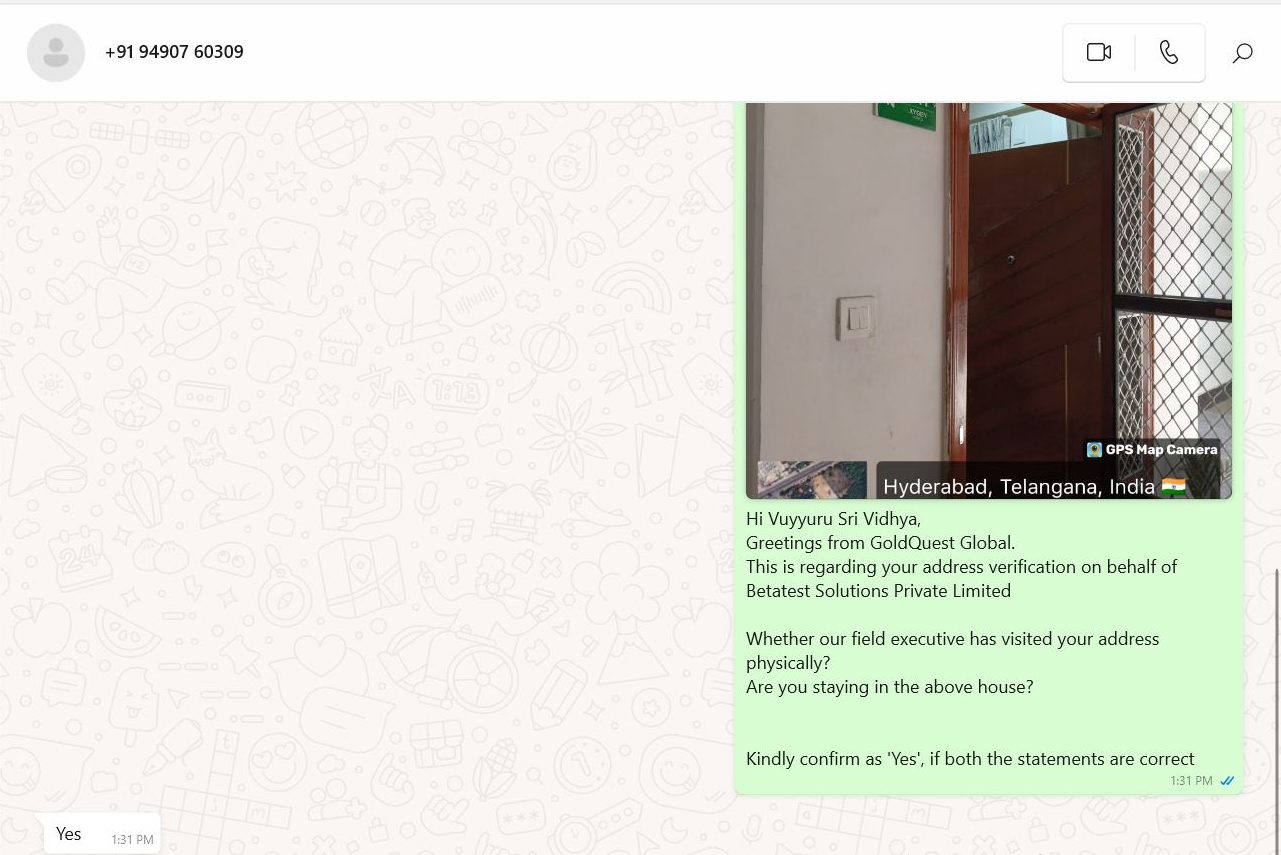This screenshot has width=1281, height=855.
Task: Start a video call with the contact
Action: [1099, 52]
